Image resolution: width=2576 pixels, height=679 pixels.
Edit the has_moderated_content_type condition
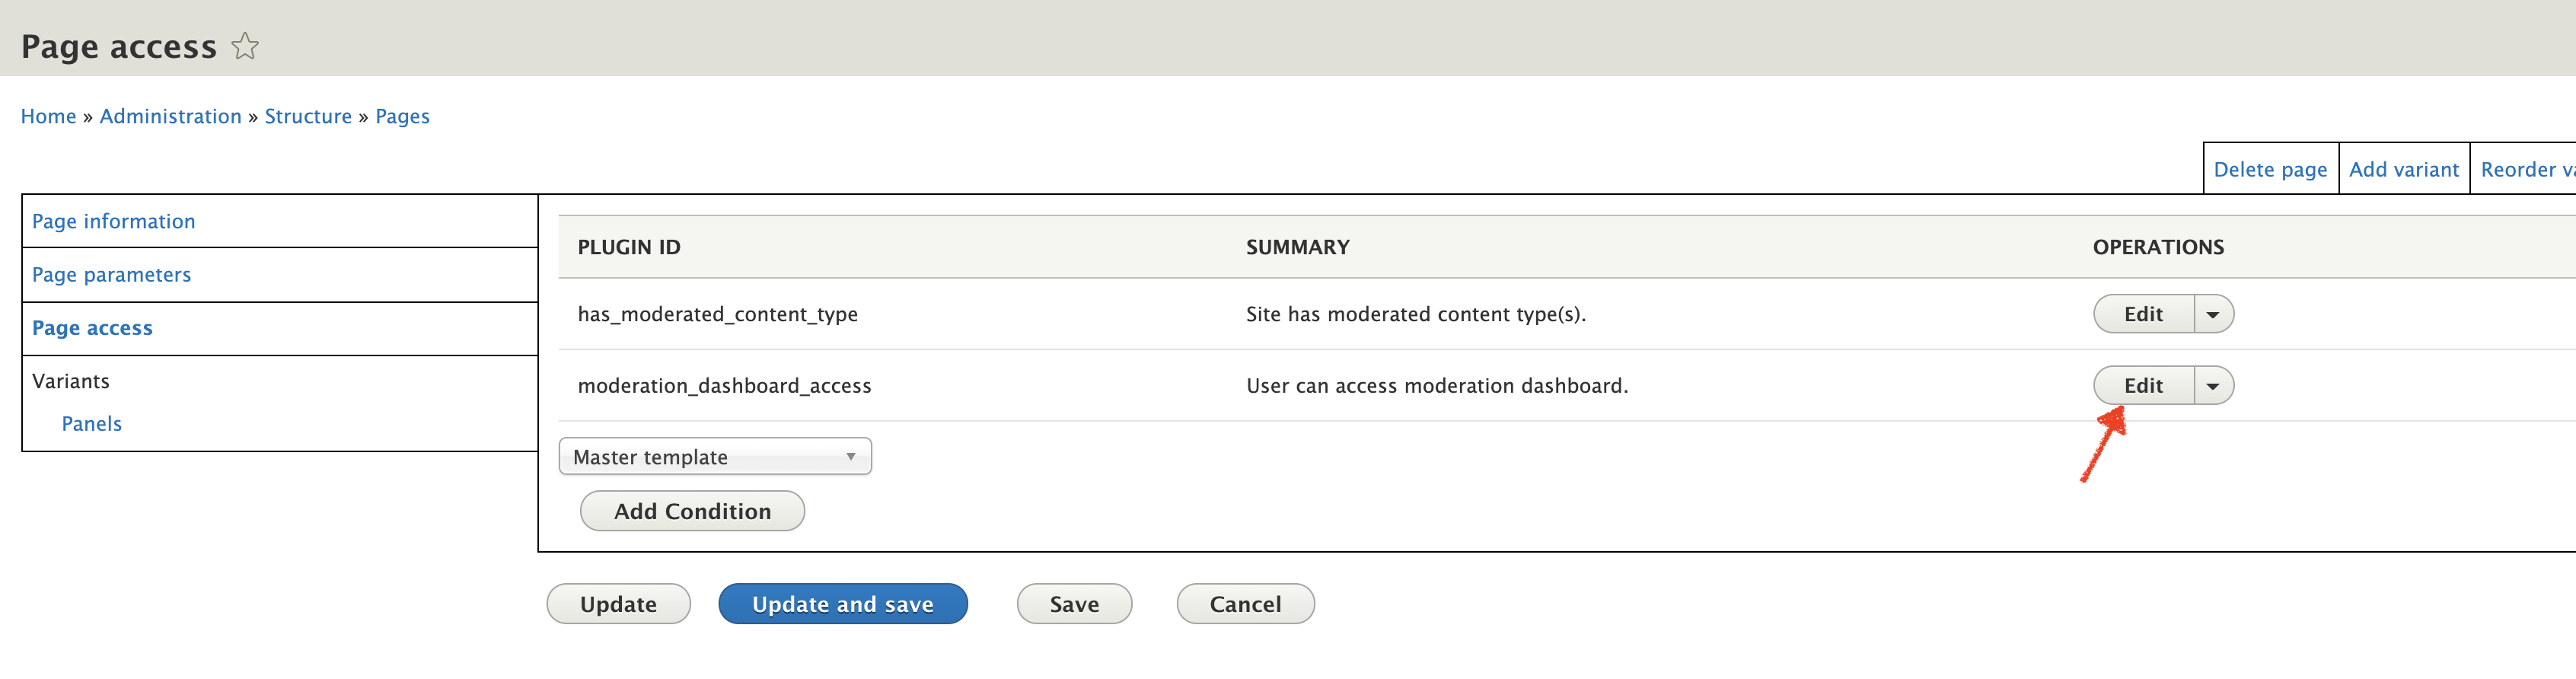pos(2142,313)
